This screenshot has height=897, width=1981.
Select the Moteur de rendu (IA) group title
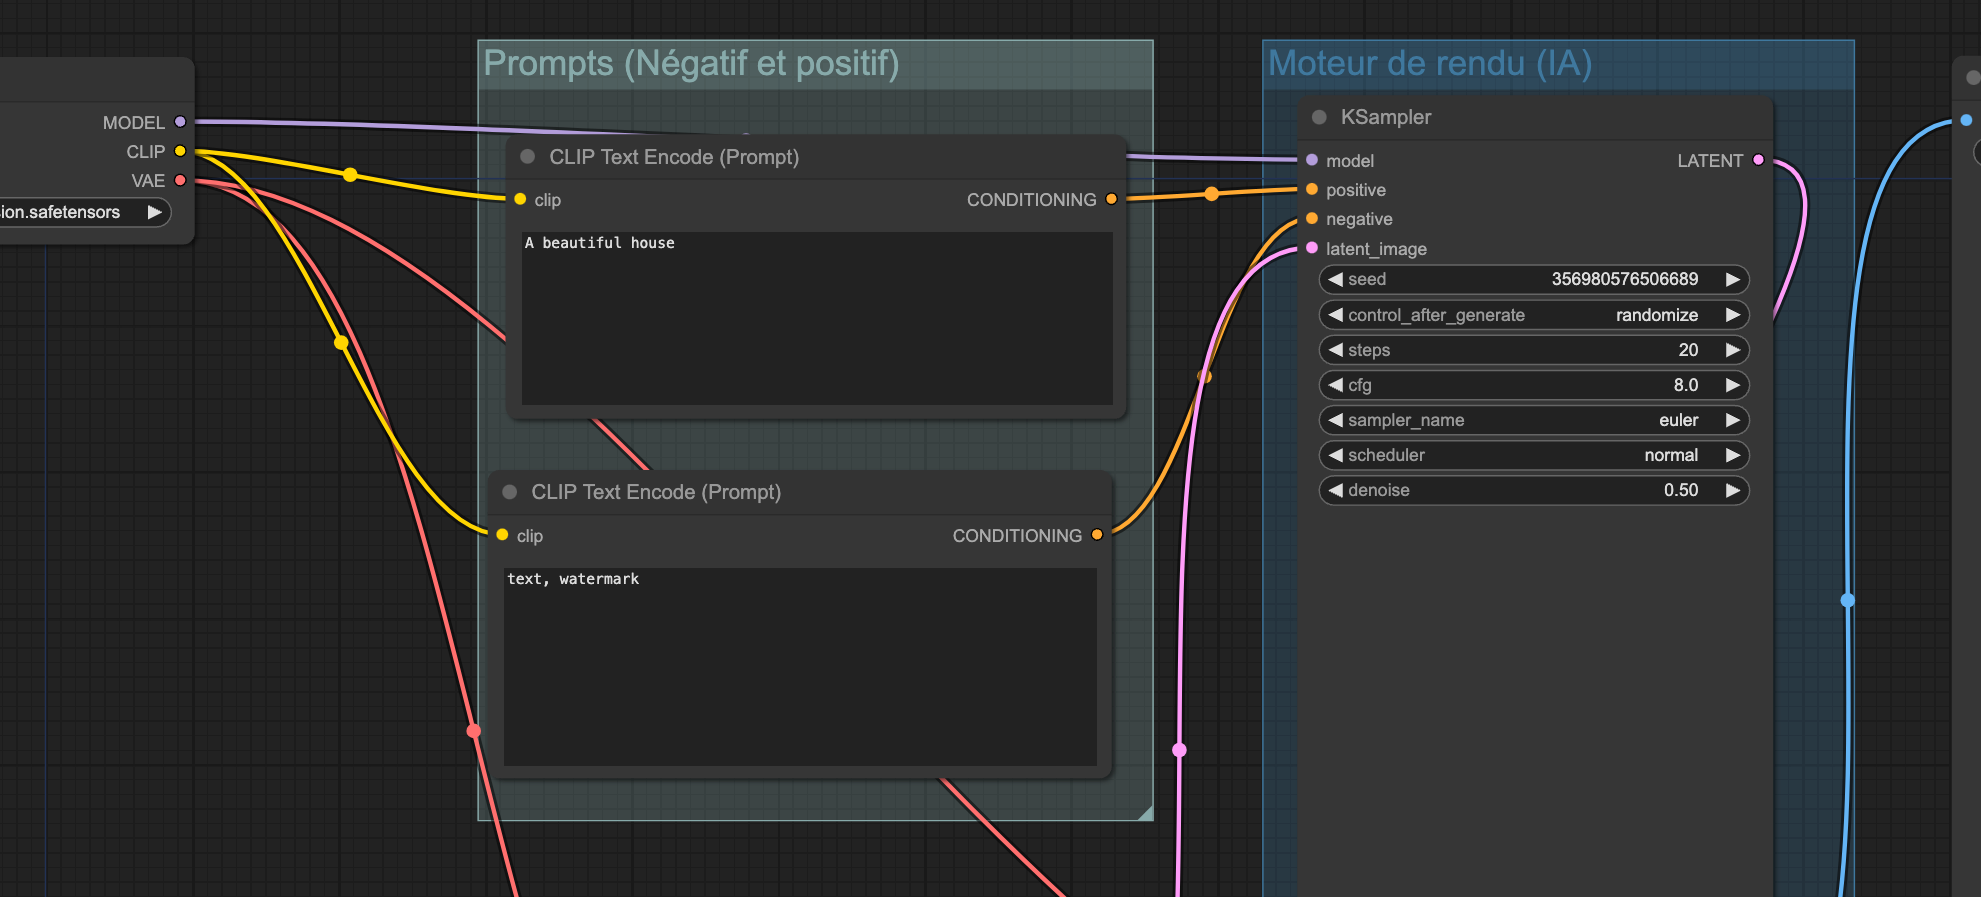[x=1429, y=64]
